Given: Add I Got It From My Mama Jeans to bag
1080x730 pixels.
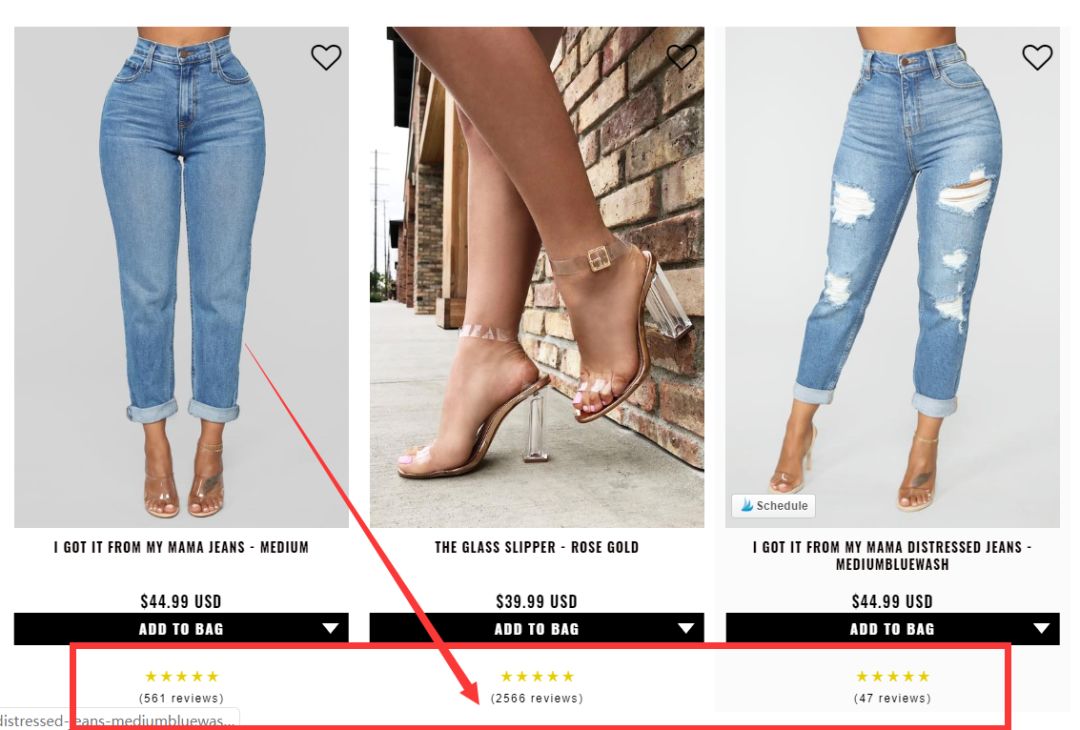Looking at the screenshot, I should point(181,629).
